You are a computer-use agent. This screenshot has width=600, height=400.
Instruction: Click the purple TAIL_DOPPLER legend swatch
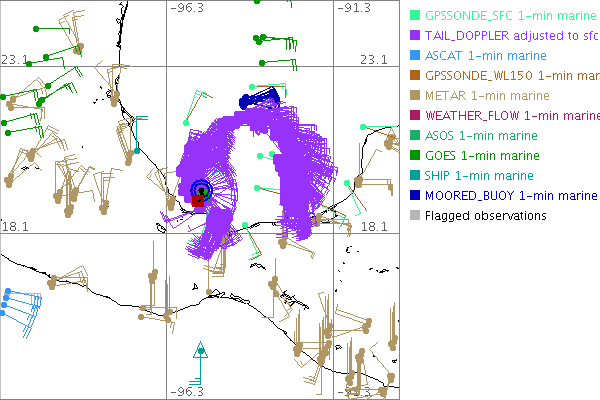(415, 35)
